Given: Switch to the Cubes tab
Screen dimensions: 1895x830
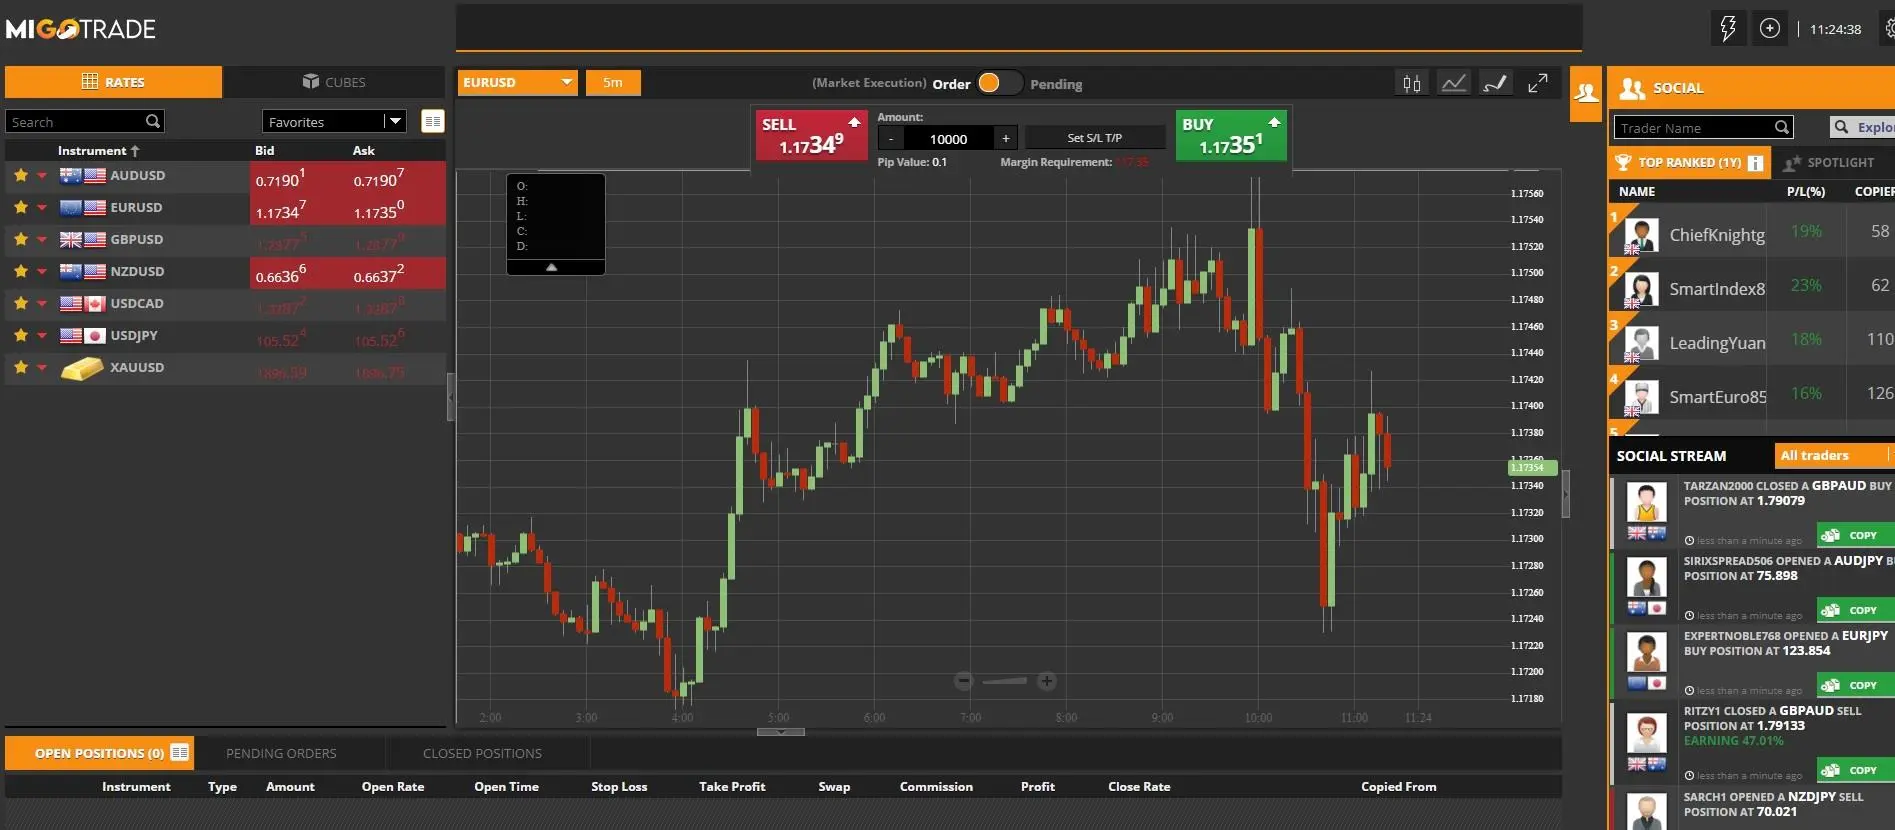Looking at the screenshot, I should click(x=334, y=82).
